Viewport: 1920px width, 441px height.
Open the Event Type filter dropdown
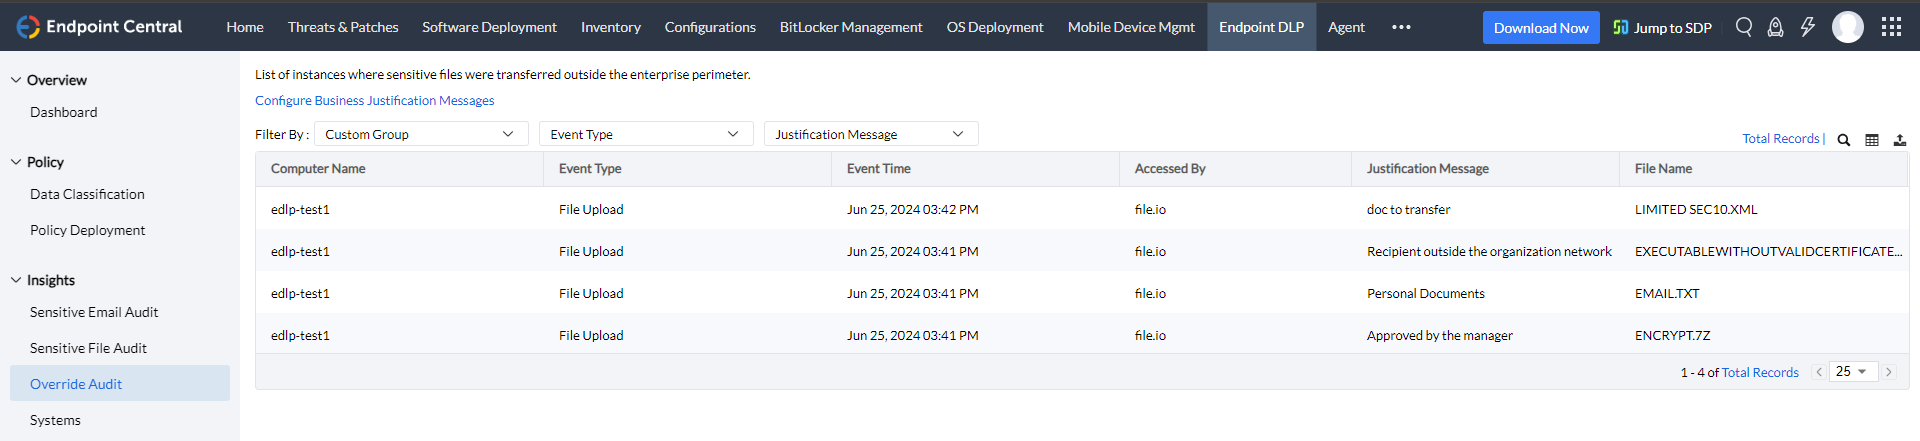point(645,134)
